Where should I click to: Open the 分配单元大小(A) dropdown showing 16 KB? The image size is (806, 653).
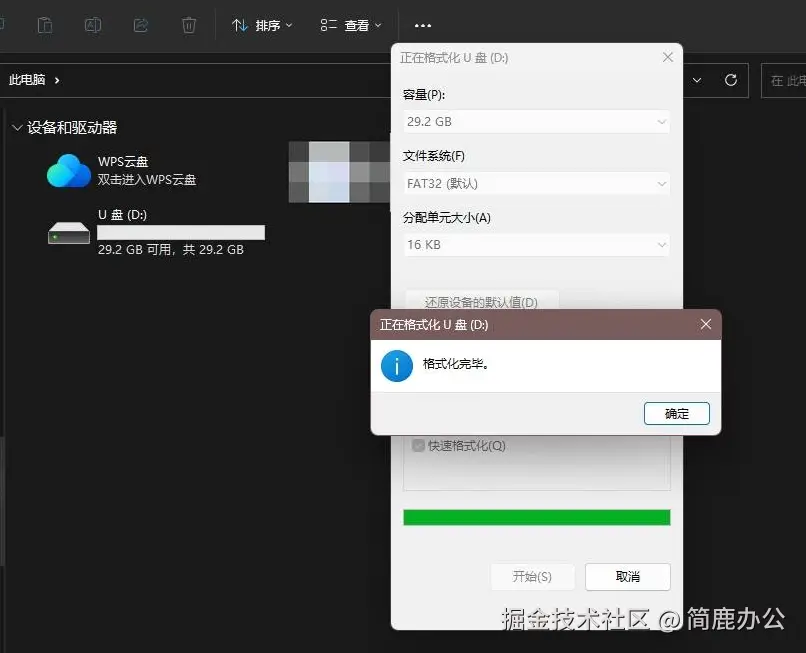point(536,244)
